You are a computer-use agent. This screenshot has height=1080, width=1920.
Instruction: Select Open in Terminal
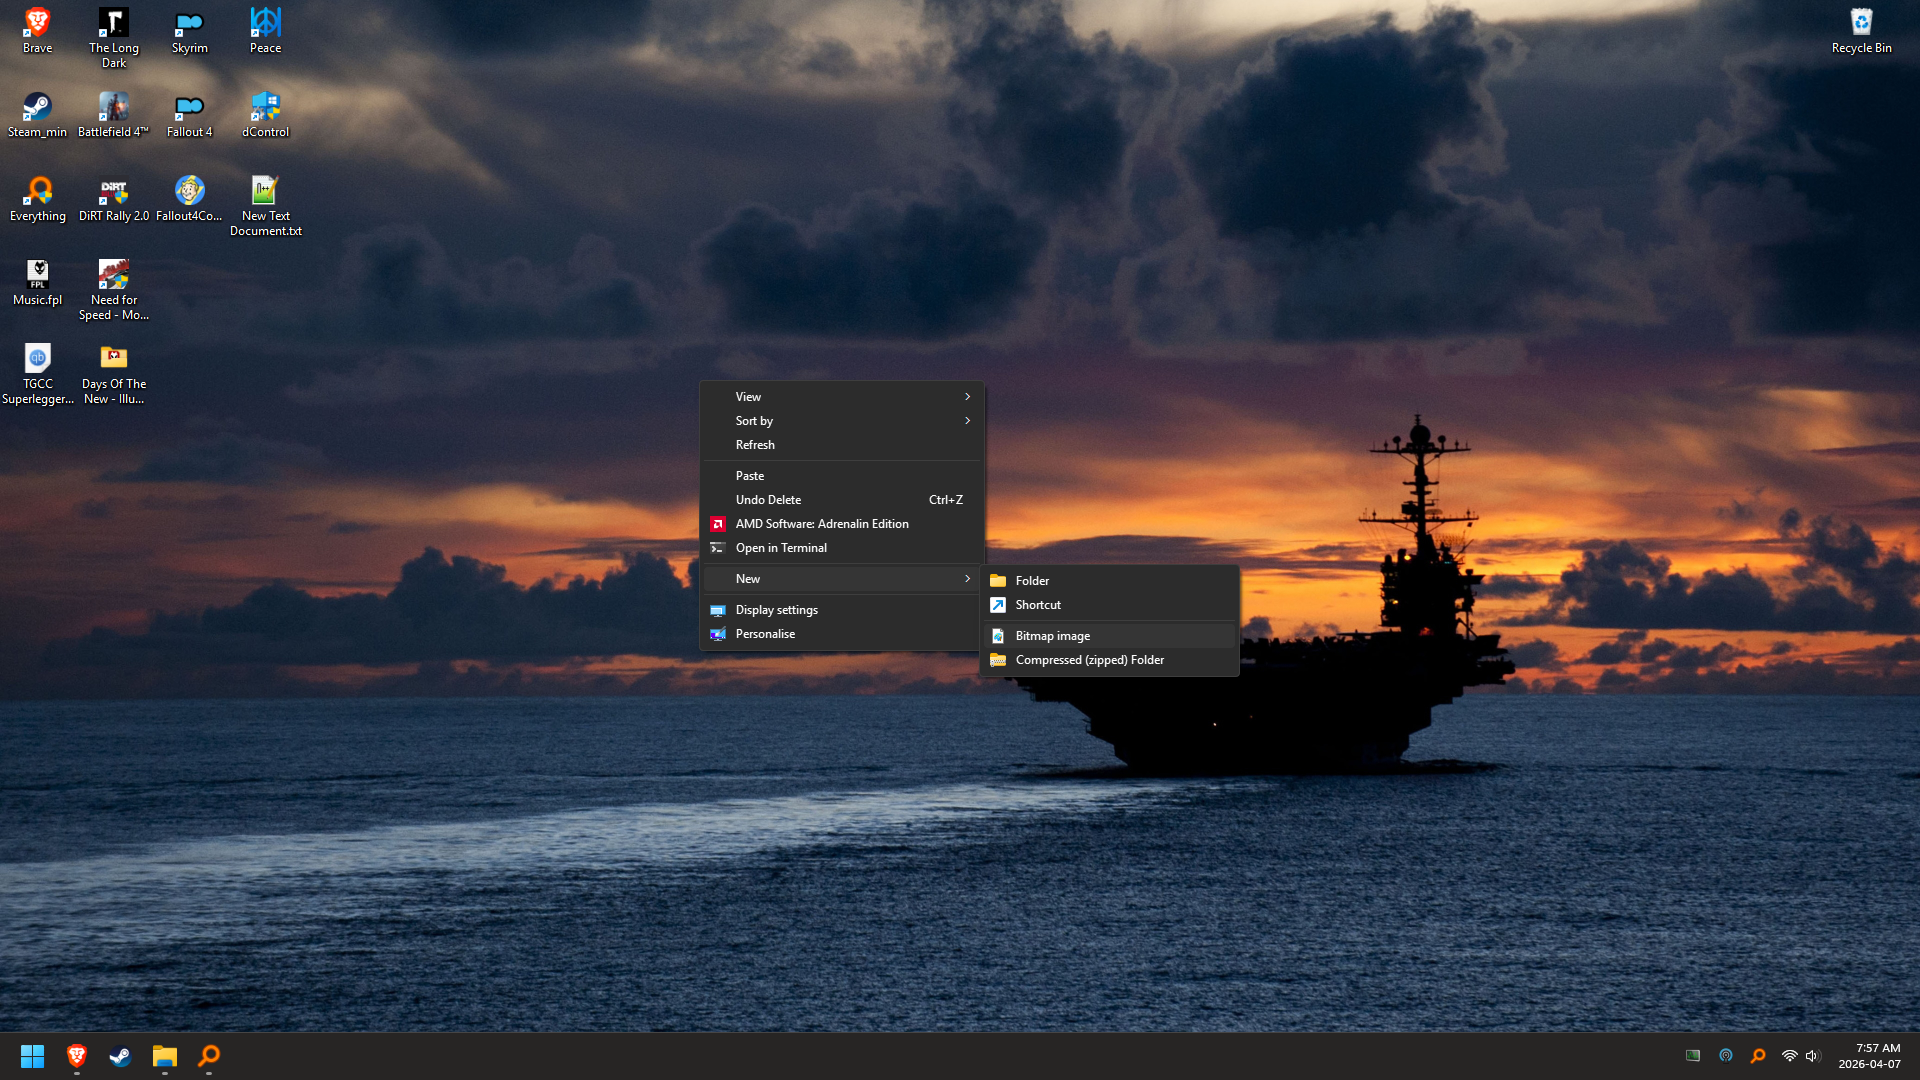point(781,548)
